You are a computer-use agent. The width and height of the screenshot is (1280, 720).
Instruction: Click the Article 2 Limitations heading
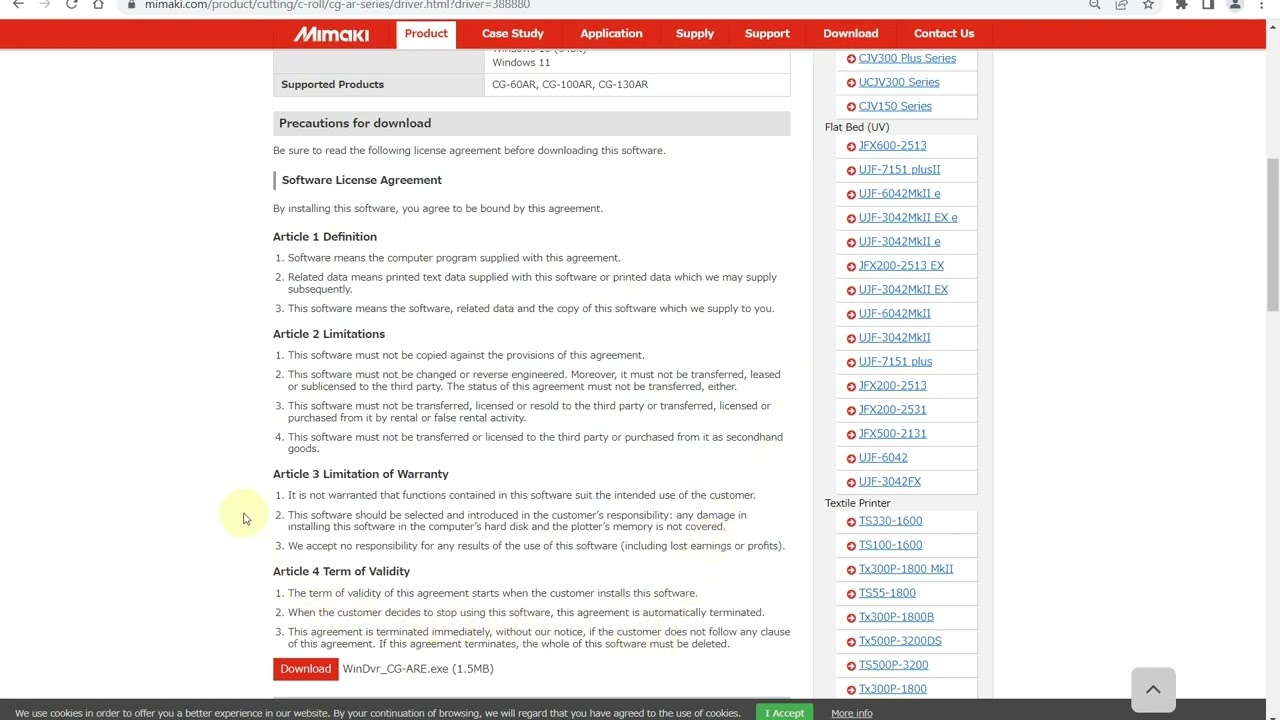pyautogui.click(x=329, y=334)
